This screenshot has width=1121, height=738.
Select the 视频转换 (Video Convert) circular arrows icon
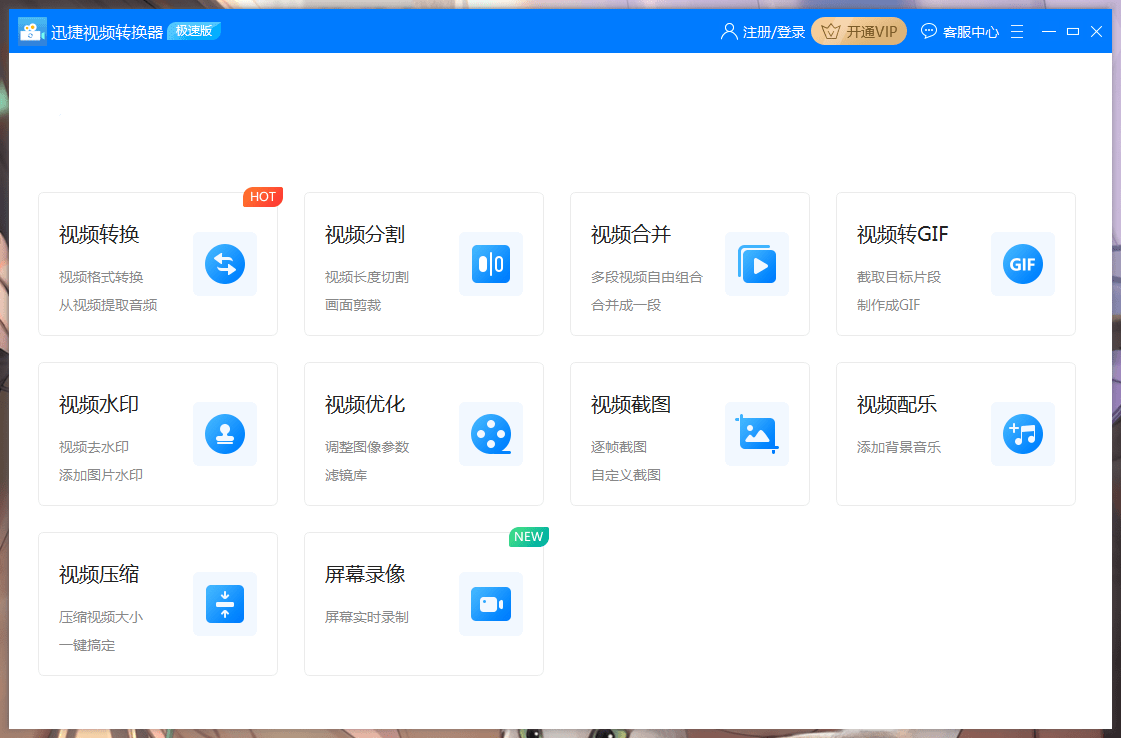tap(224, 264)
